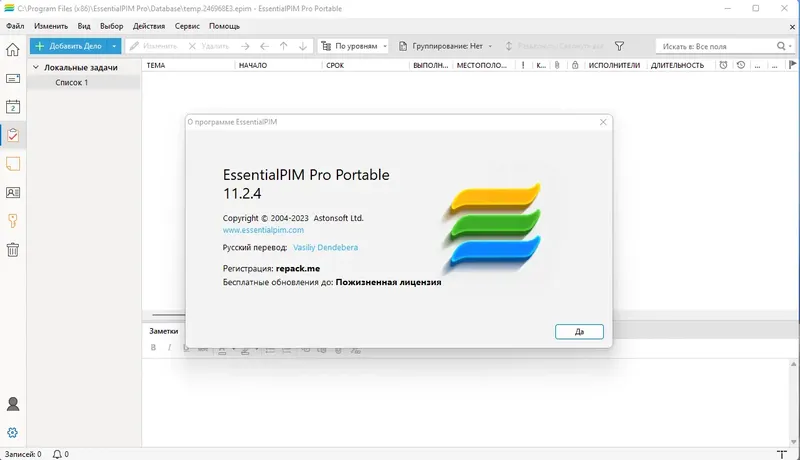Close the О программе EssentialPIM dialog
The height and width of the screenshot is (460, 800).
(603, 122)
